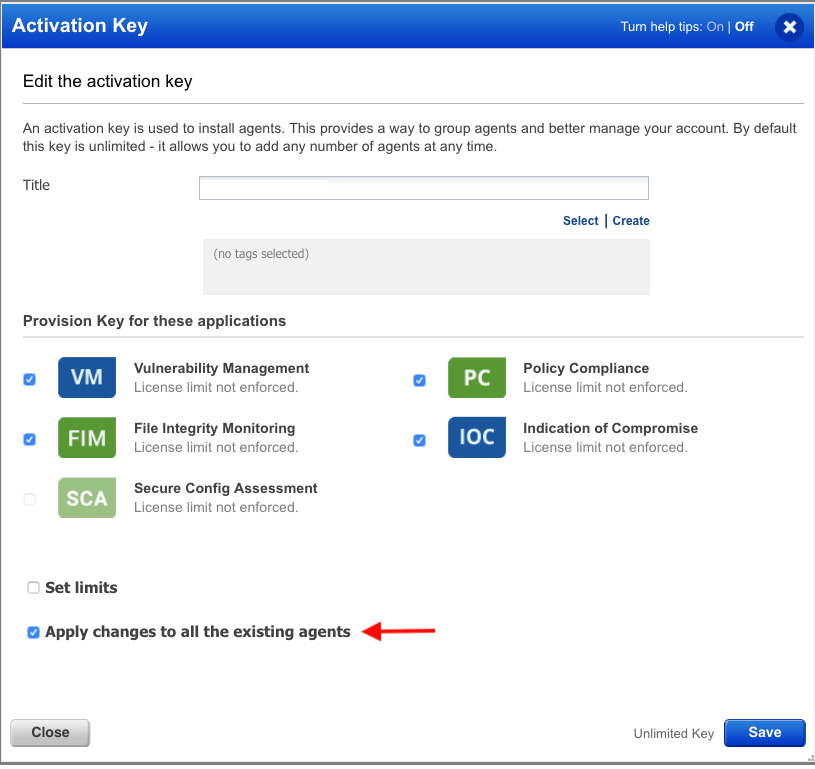Turn help tips Off
815x769 pixels.
pos(743,26)
